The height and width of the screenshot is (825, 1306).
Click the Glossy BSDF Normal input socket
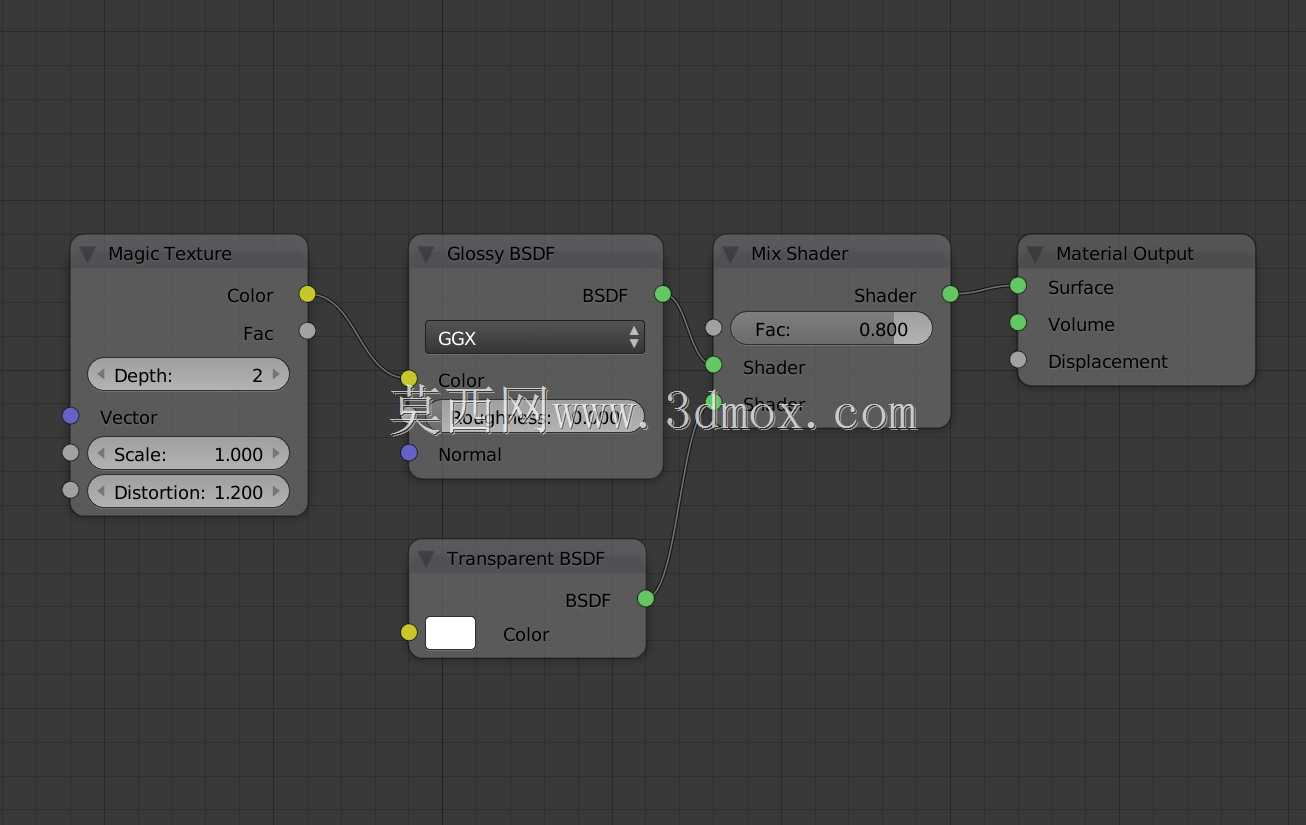click(409, 453)
